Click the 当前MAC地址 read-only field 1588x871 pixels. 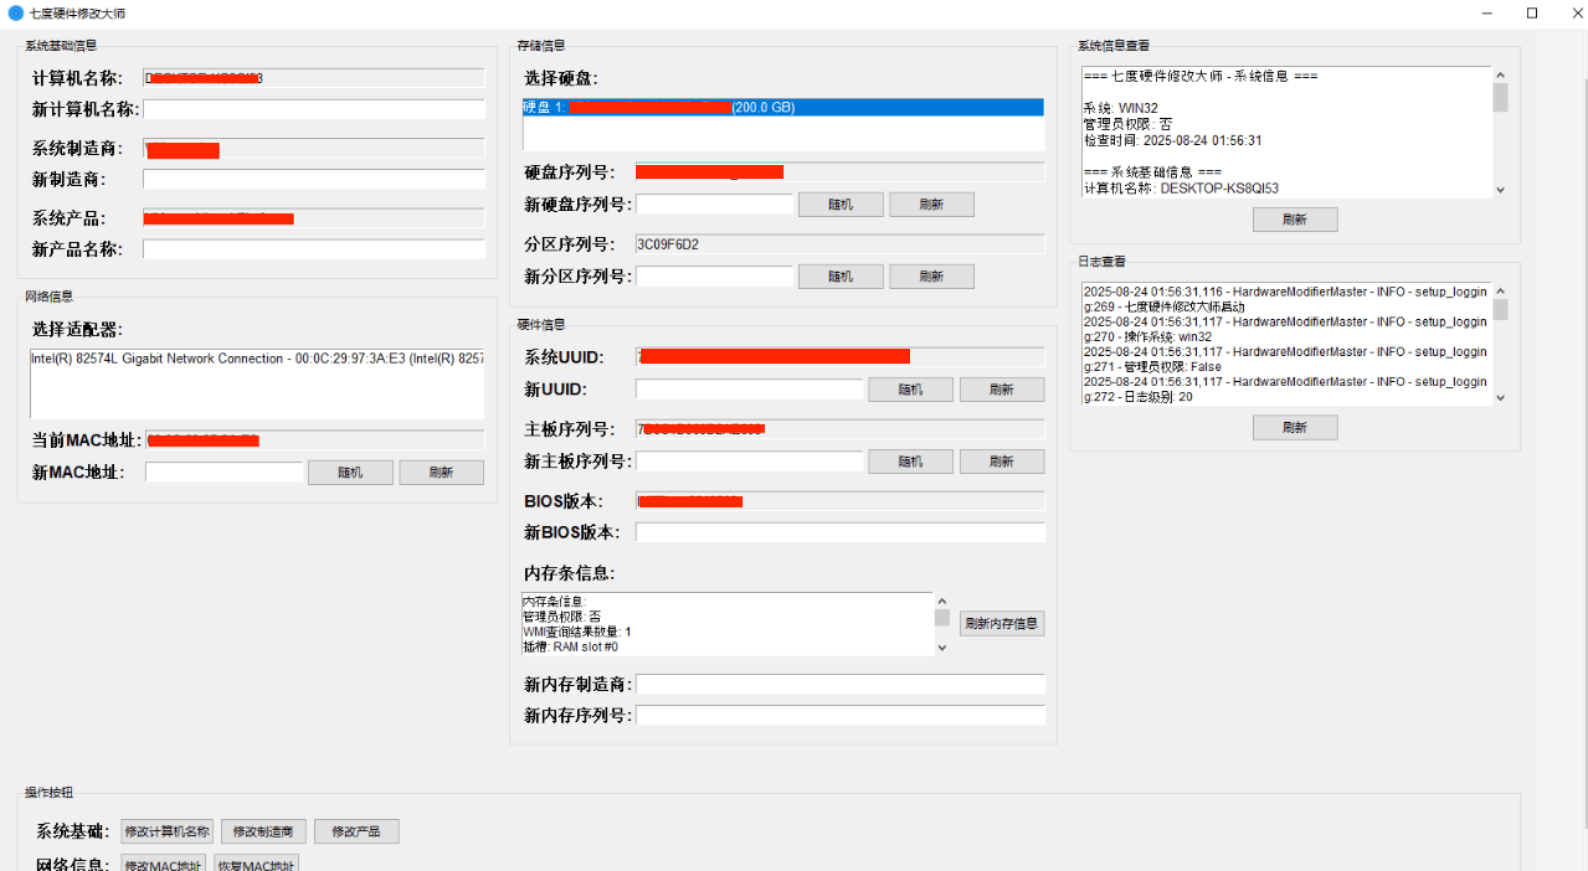(x=315, y=440)
